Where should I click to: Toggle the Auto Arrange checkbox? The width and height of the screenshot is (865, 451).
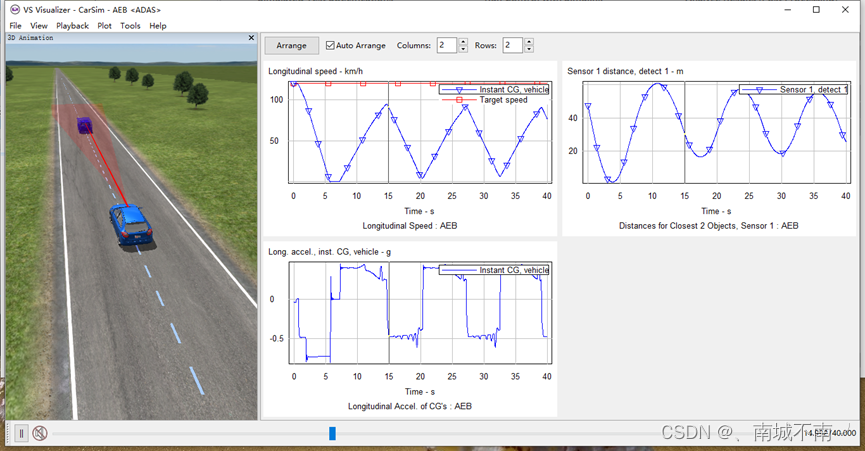pos(330,45)
